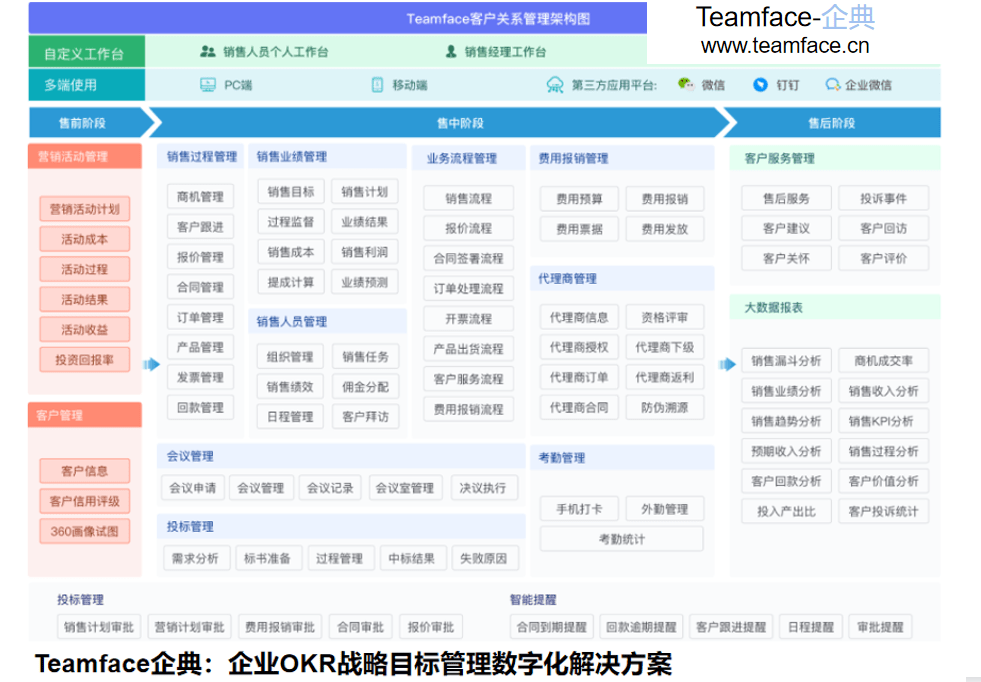The width and height of the screenshot is (981, 682).
Task: Click the 提成计算 box
Action: tap(291, 282)
